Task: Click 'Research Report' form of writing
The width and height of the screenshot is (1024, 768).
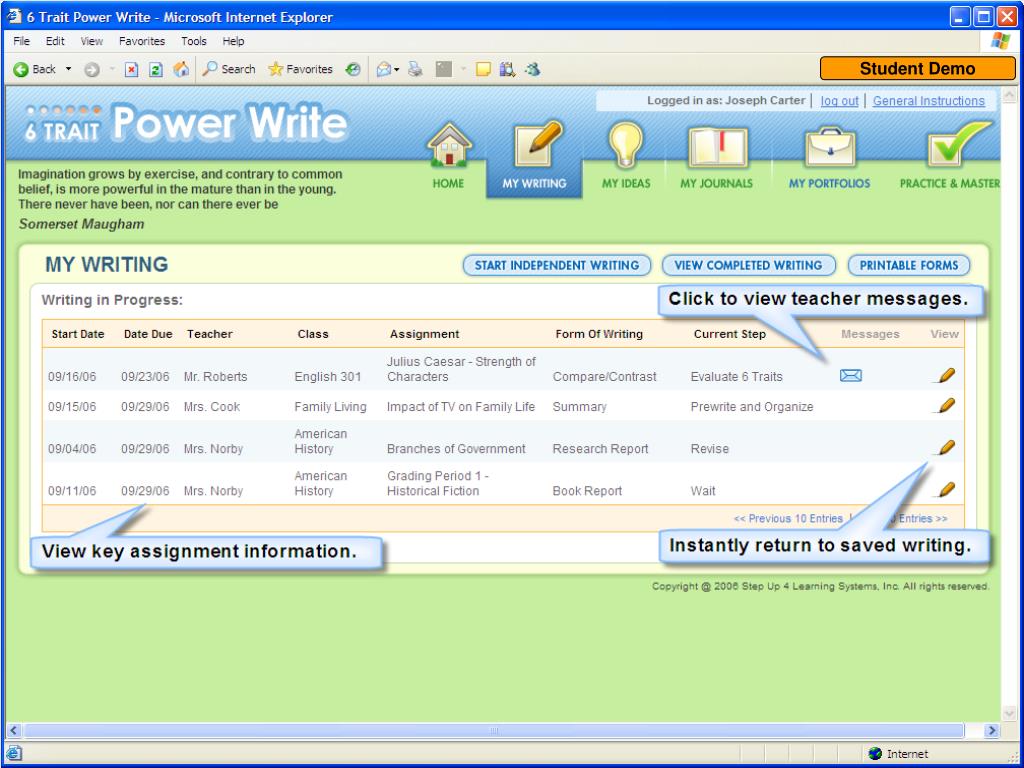Action: (x=600, y=449)
